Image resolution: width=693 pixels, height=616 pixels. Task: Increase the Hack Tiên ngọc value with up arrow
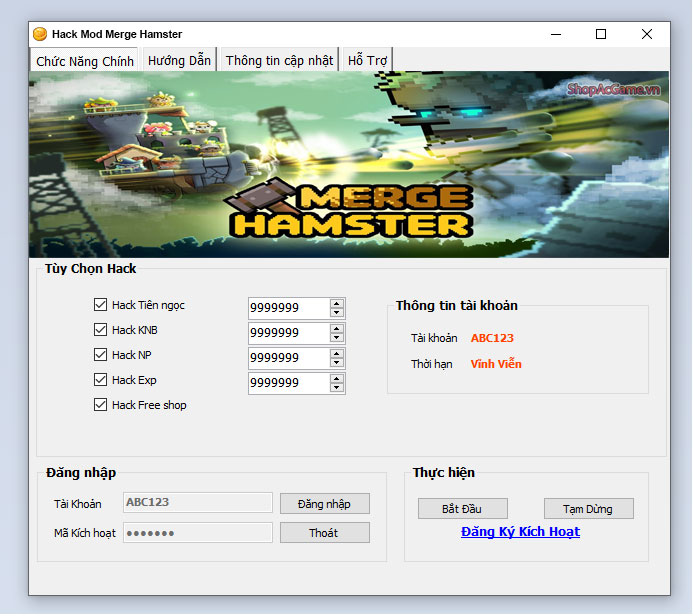(x=337, y=304)
